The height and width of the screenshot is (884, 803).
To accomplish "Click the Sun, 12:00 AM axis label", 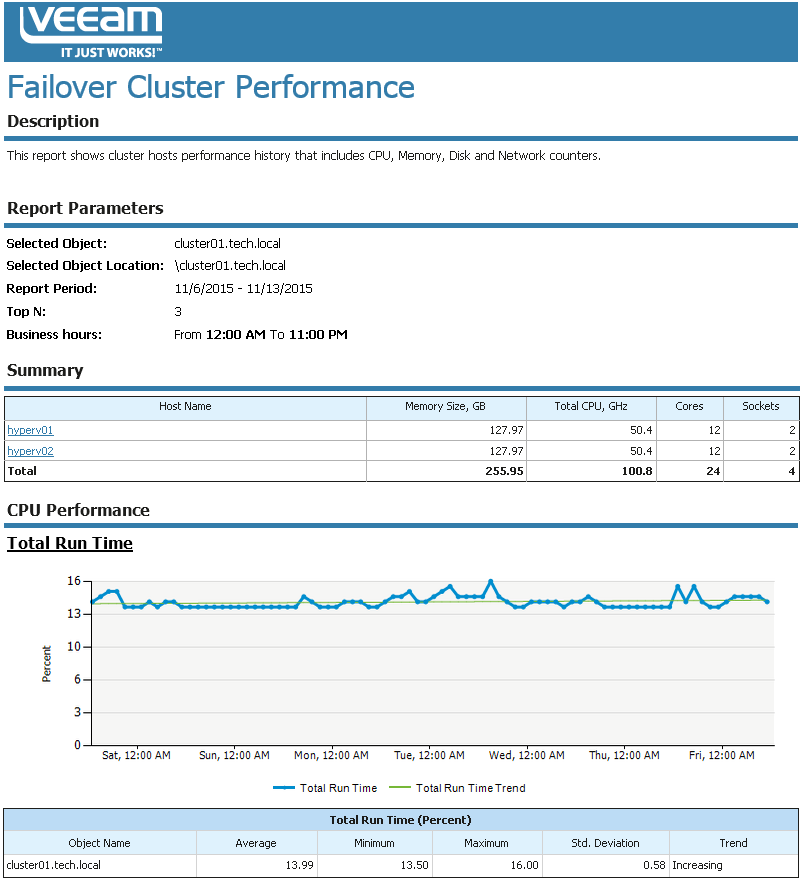I will coord(234,755).
